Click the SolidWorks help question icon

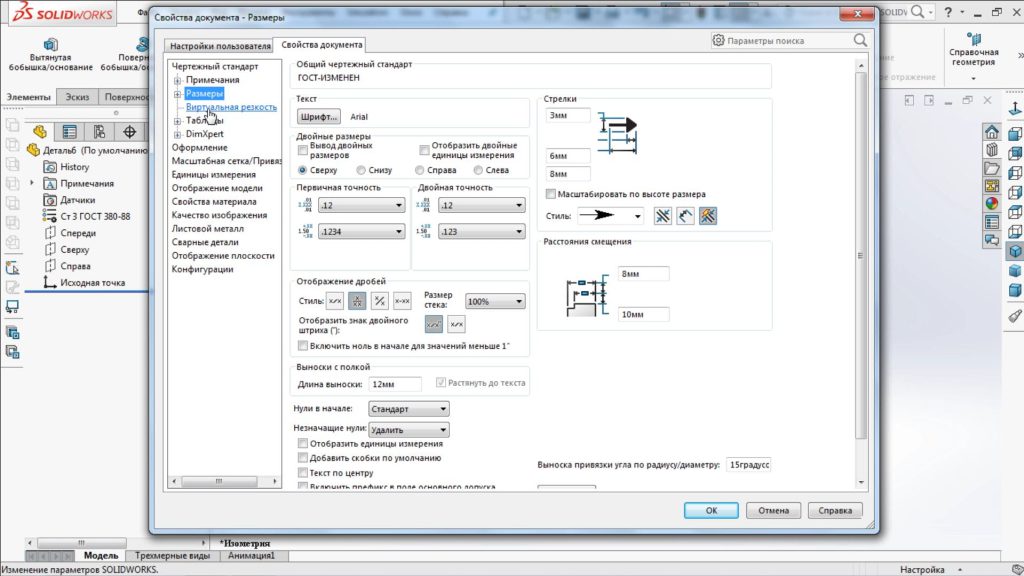point(948,12)
